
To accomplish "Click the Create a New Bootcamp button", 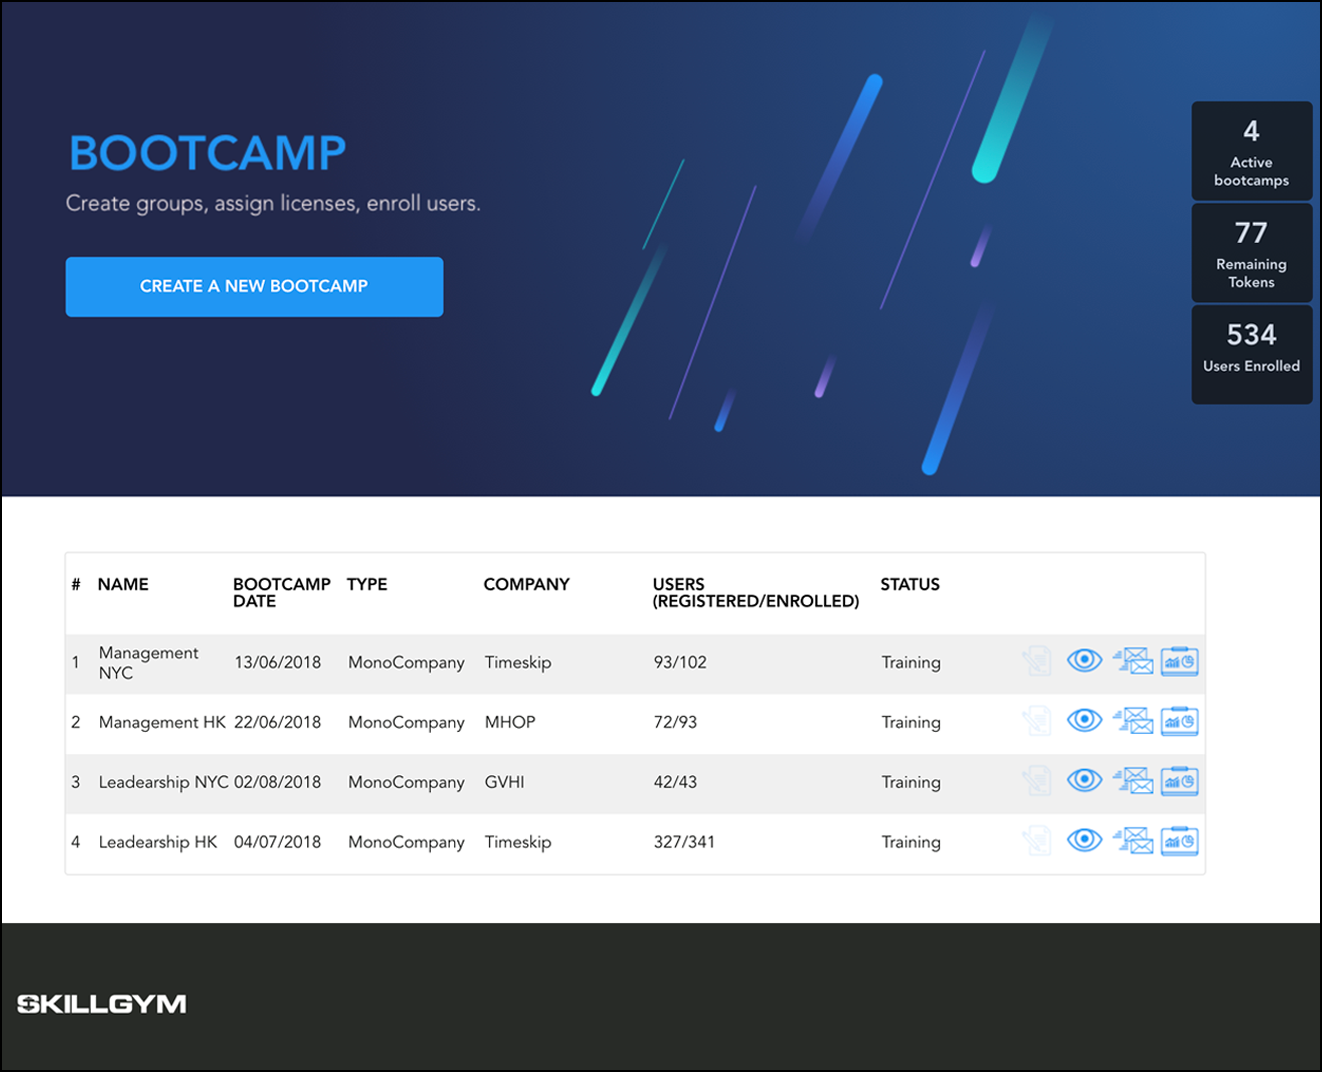I will [254, 287].
